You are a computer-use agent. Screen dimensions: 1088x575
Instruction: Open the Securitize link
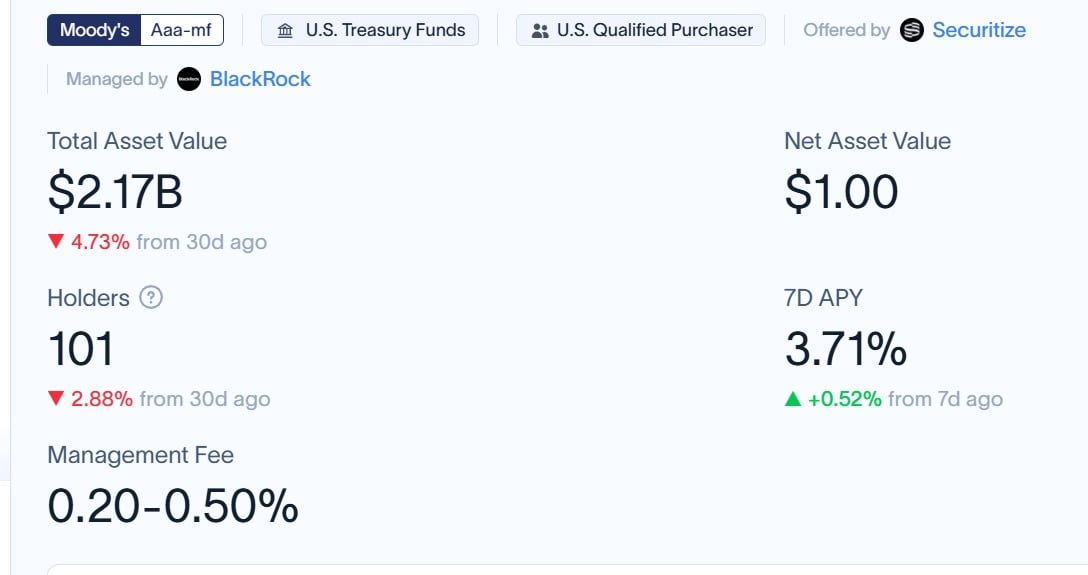click(x=979, y=30)
